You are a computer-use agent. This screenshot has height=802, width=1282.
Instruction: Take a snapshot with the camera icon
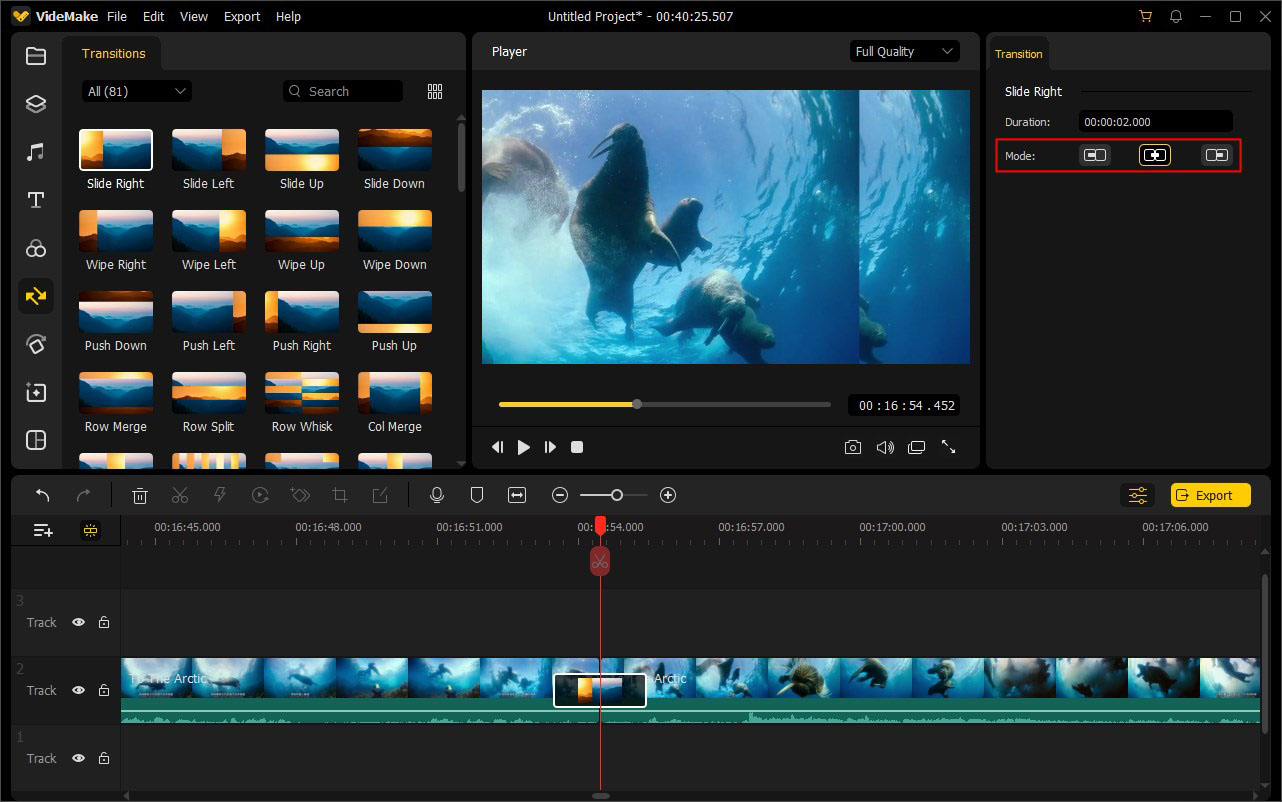pos(852,448)
